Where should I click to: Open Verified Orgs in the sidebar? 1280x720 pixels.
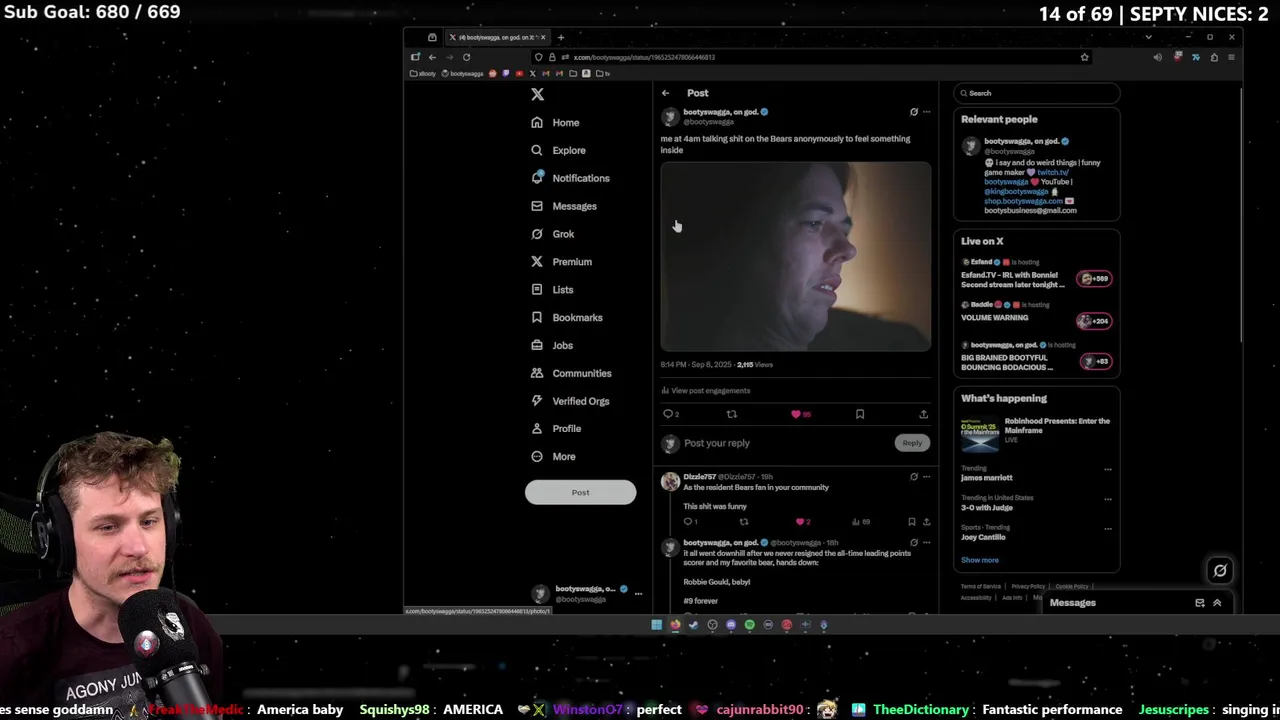click(570, 401)
